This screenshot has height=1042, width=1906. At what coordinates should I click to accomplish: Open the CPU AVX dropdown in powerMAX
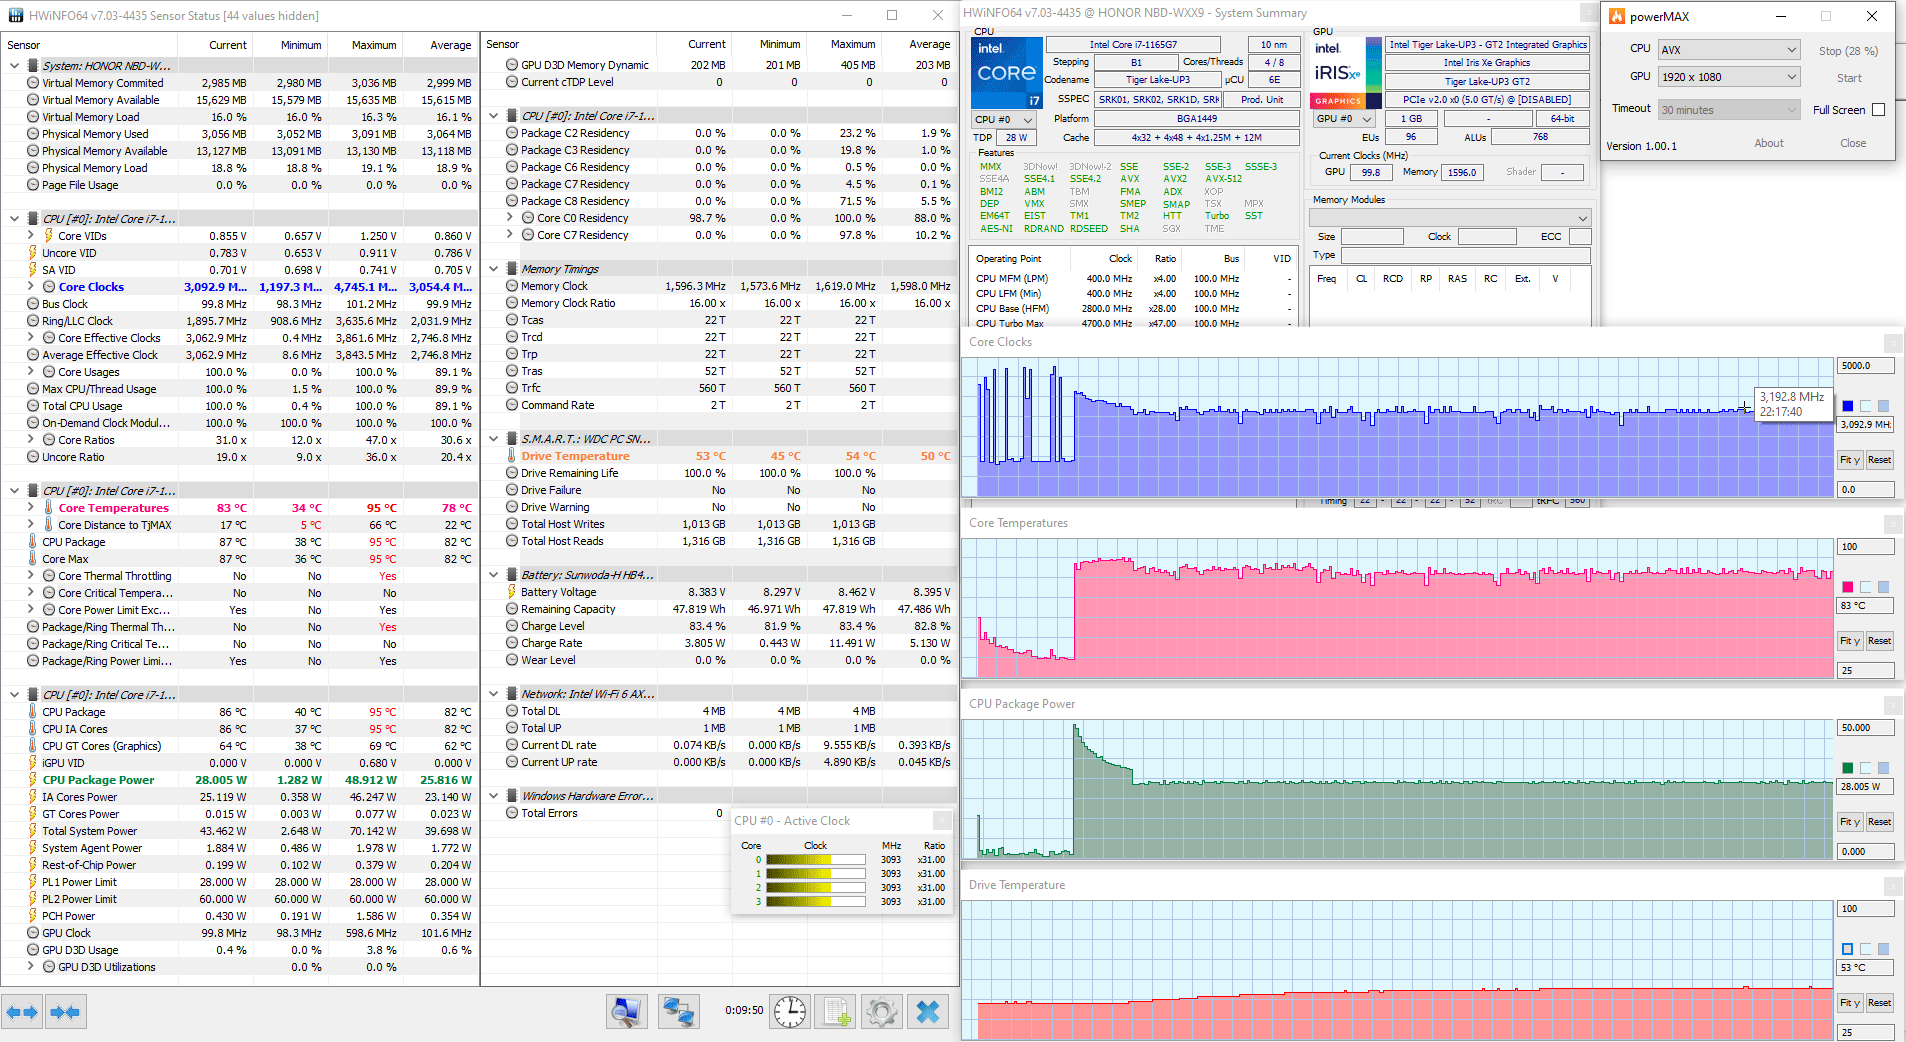1728,50
